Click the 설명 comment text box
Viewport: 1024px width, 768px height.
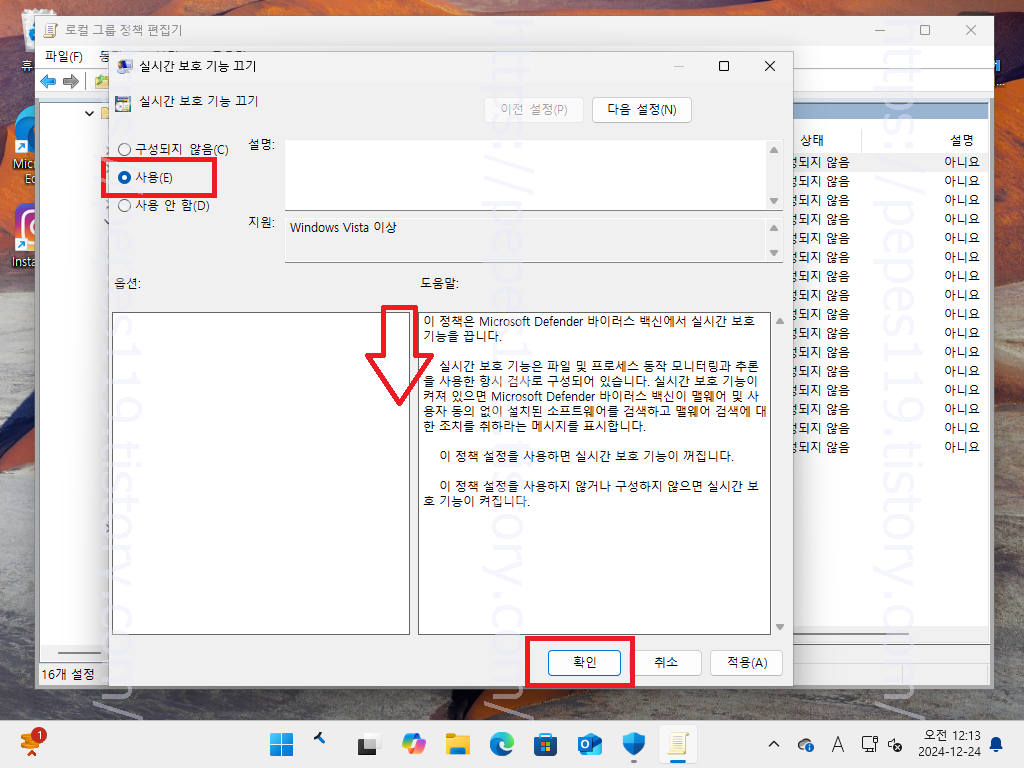coord(526,175)
